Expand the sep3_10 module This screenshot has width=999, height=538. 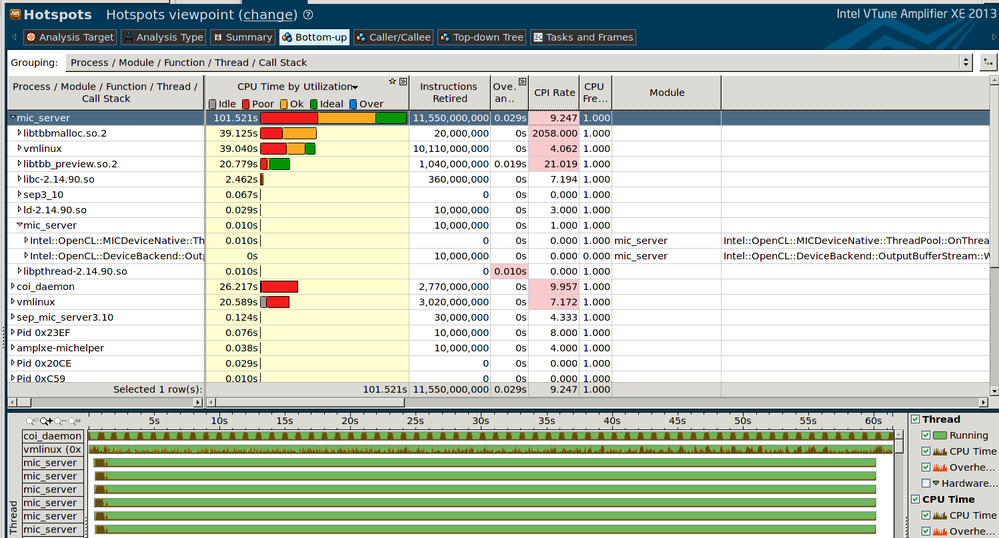point(19,194)
